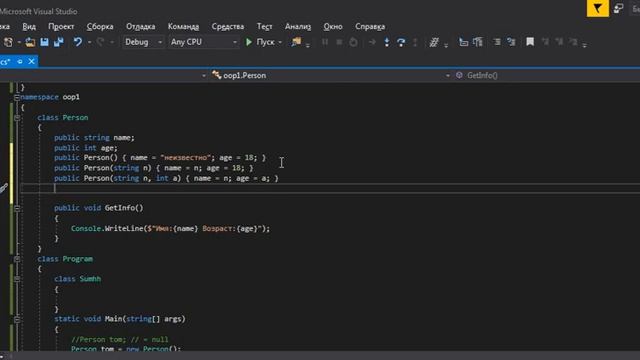
Task: Open the Проект menu
Action: pyautogui.click(x=61, y=27)
